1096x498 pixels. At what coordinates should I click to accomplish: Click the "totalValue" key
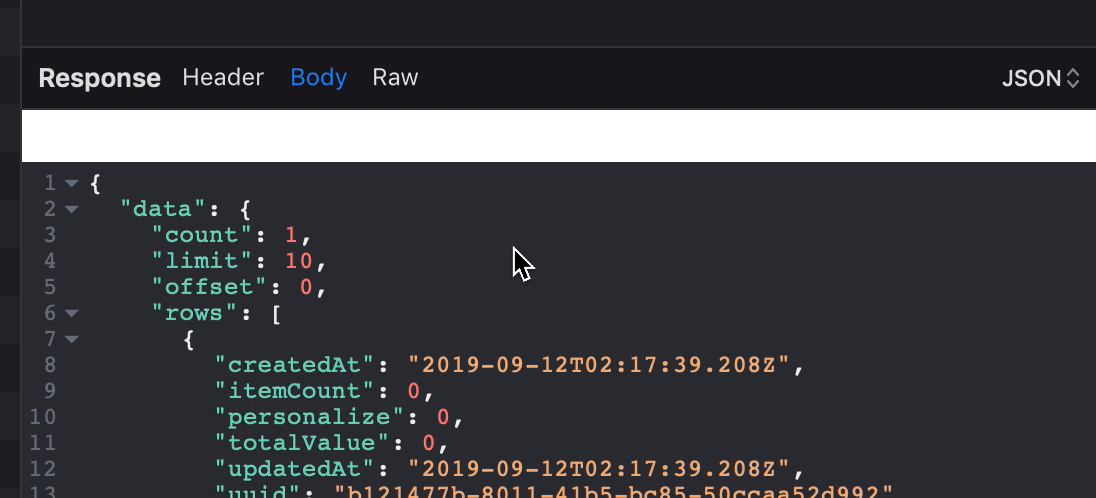coord(304,443)
